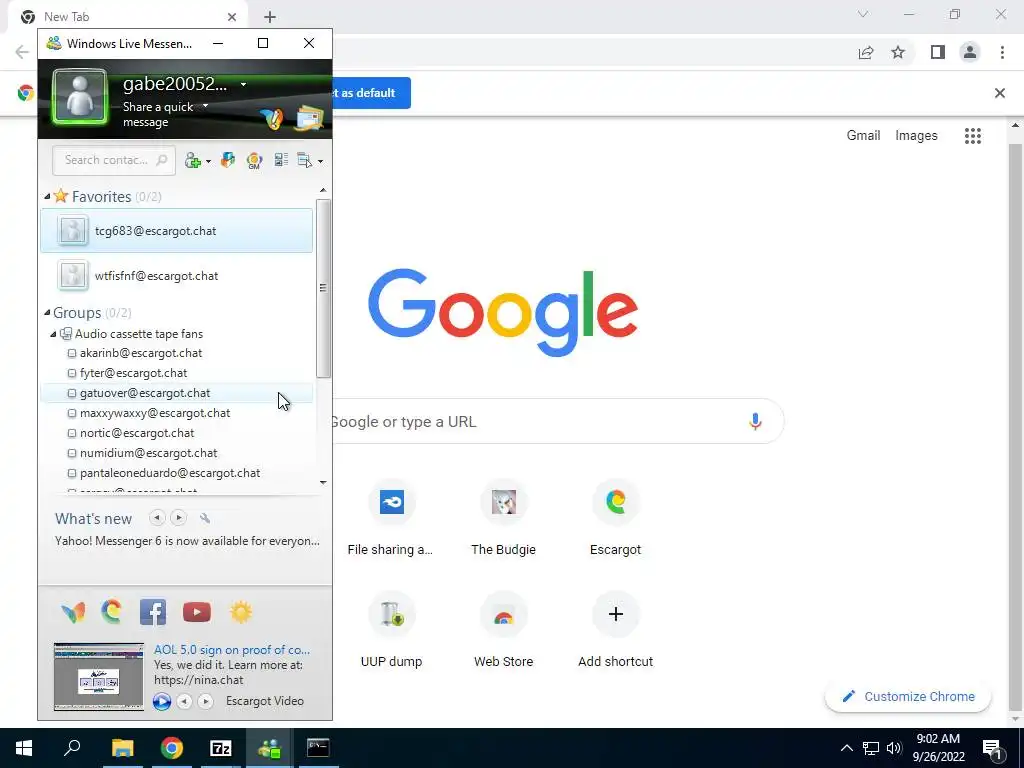
Task: Select the New Tab browser tab
Action: [x=127, y=17]
